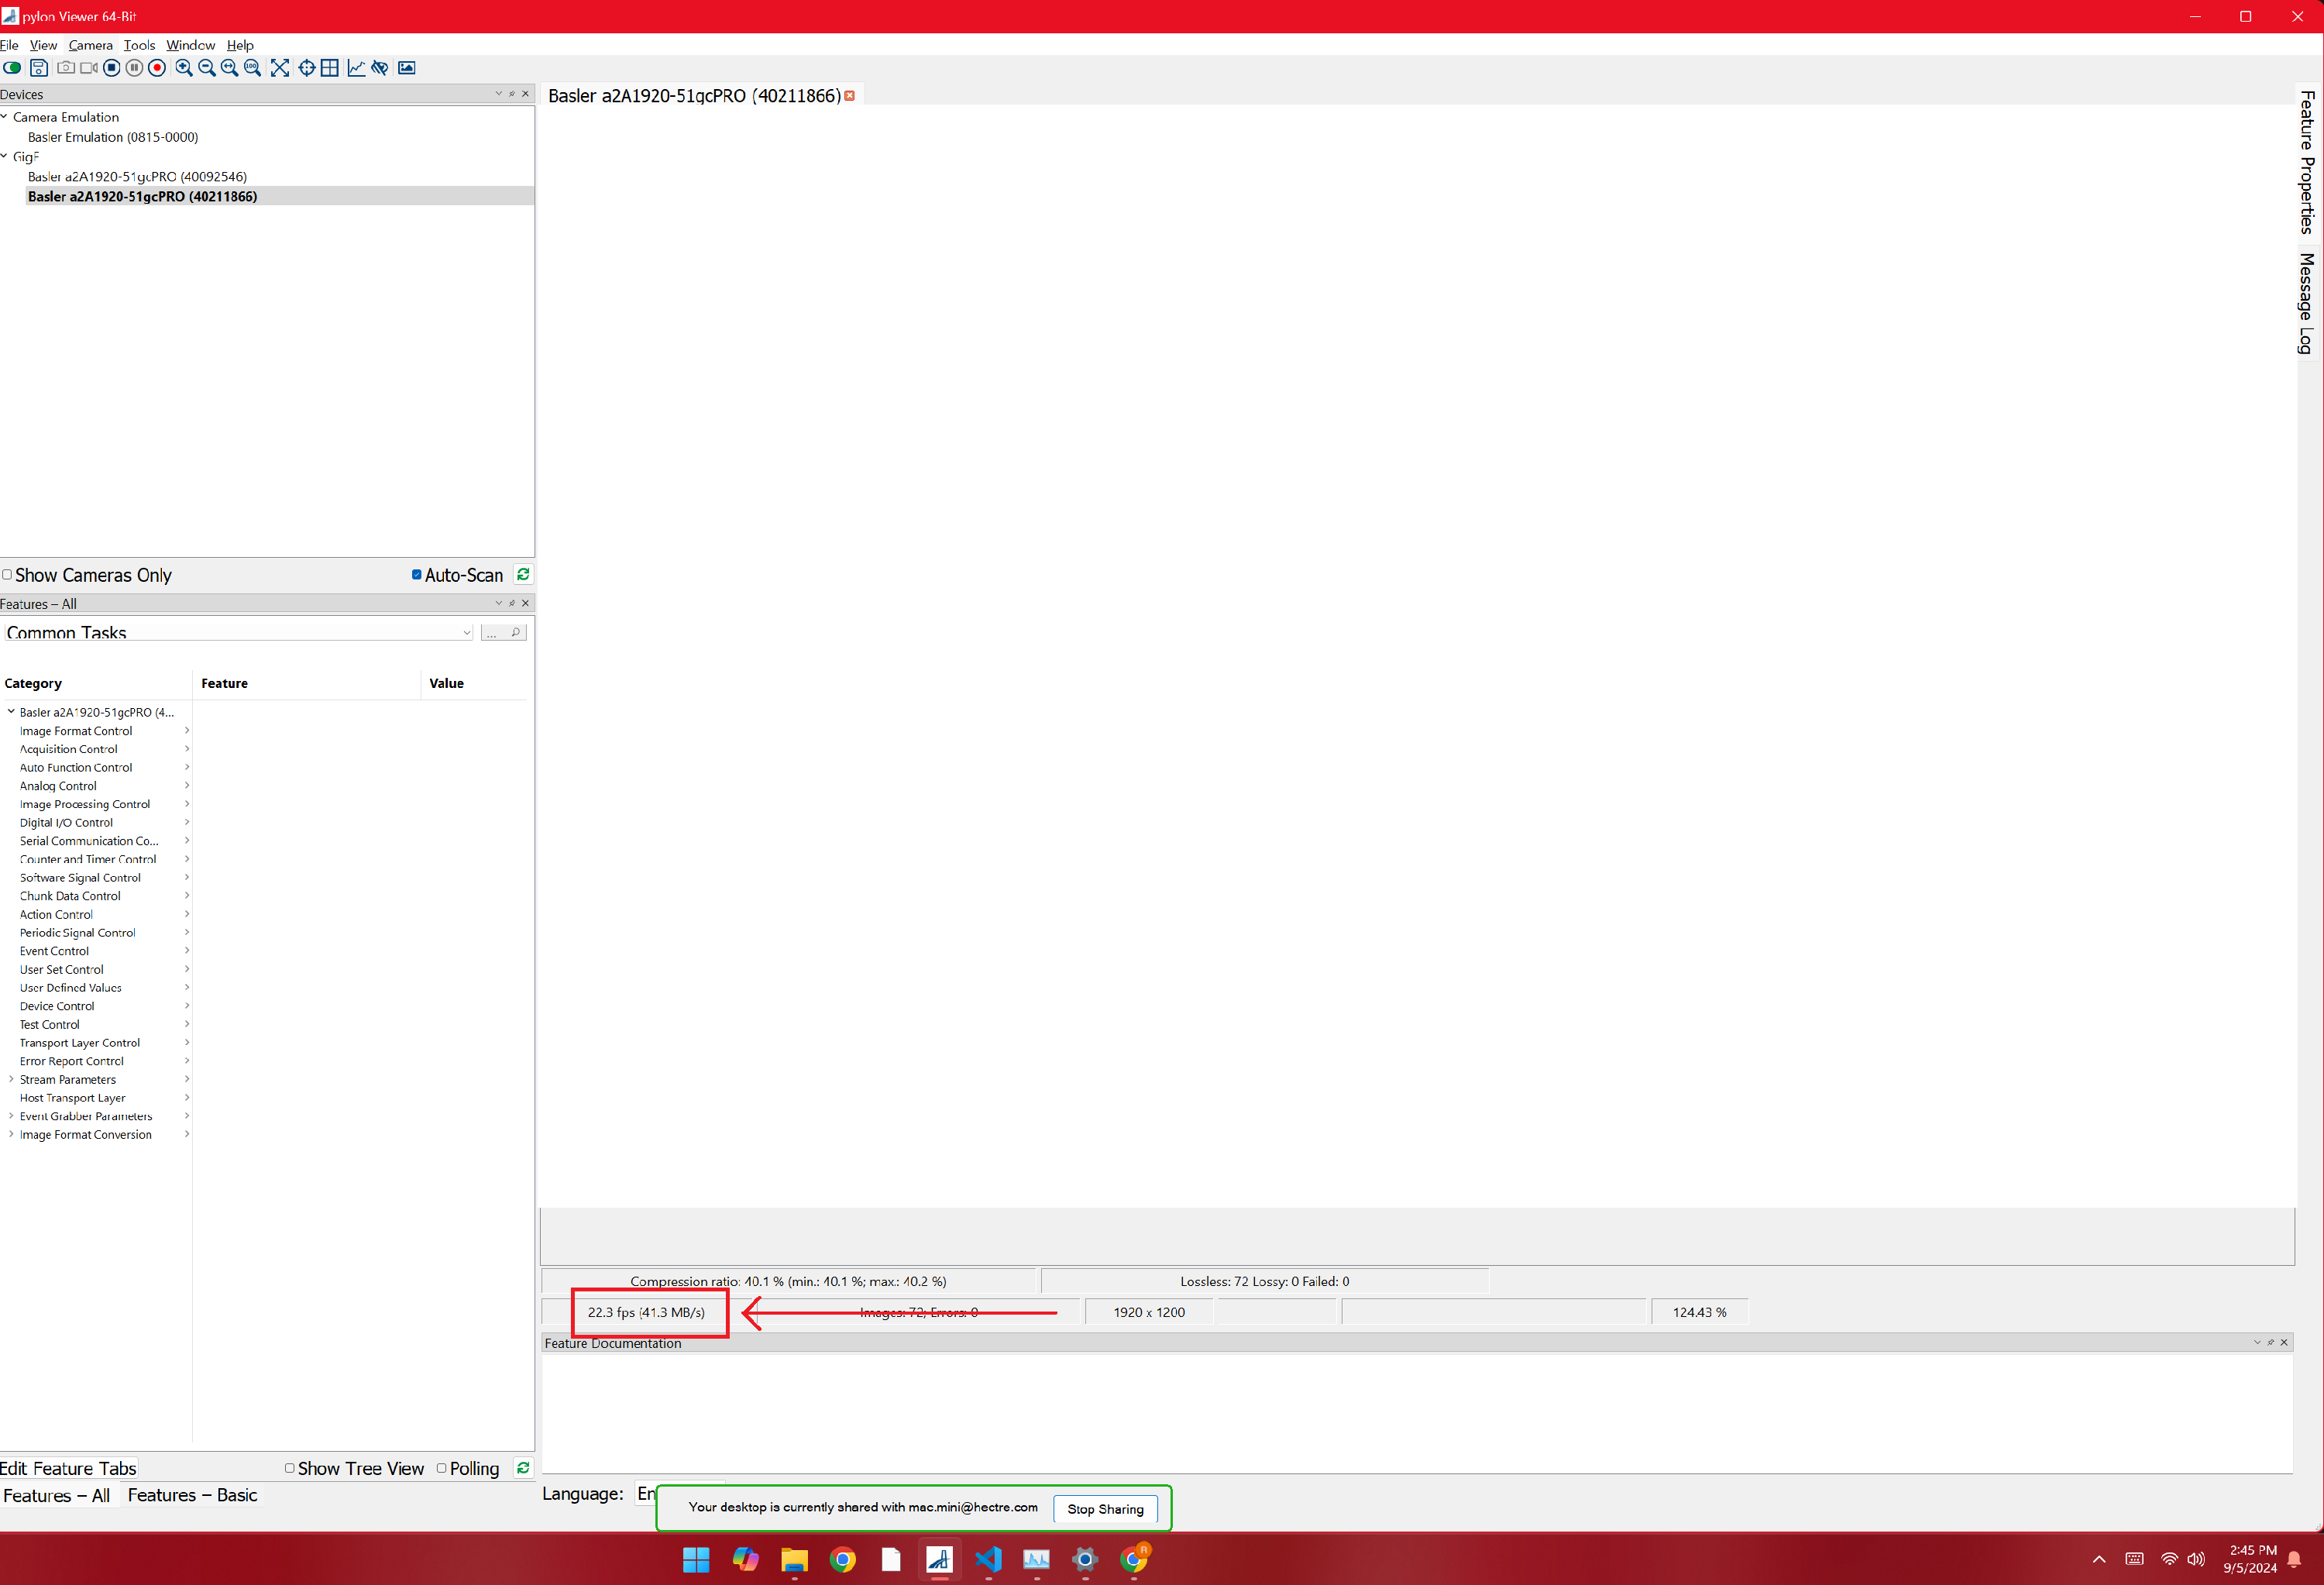Open the Feature Properties side tab
Image resolution: width=2324 pixels, height=1585 pixels.
[x=2307, y=163]
